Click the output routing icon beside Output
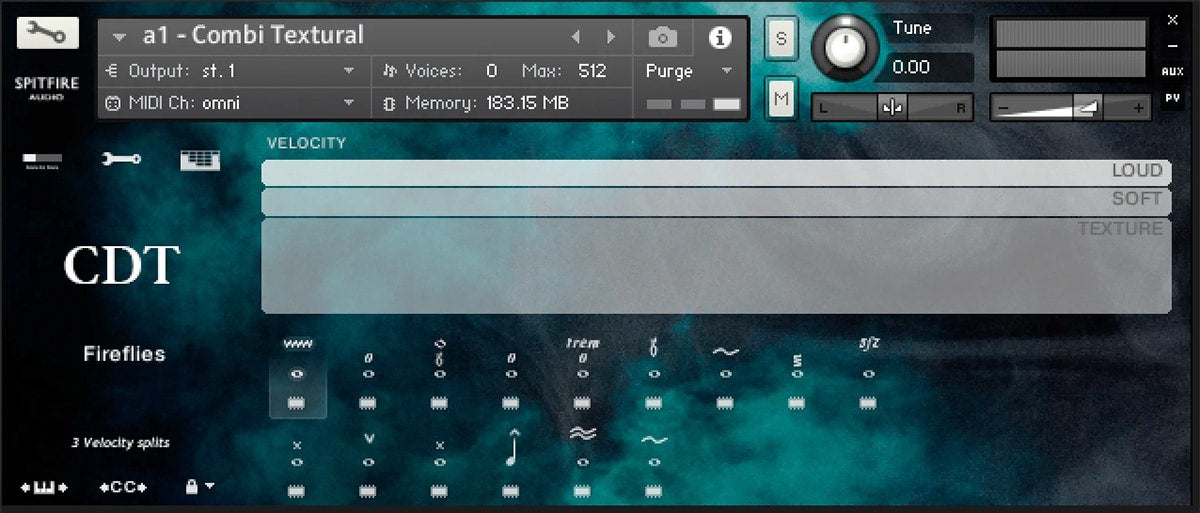 click(x=111, y=71)
